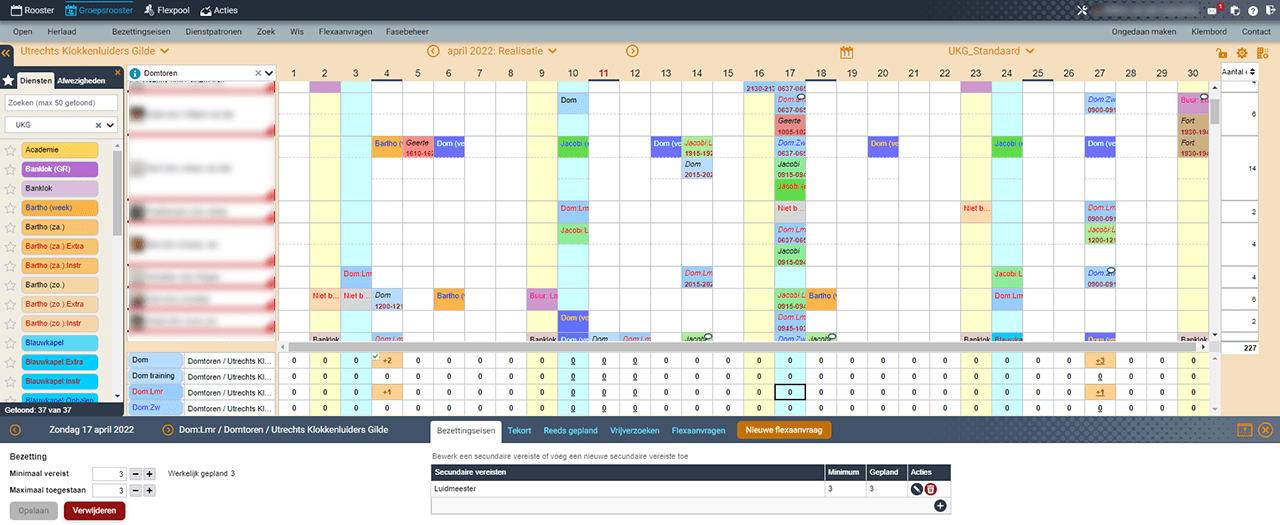The width and height of the screenshot is (1280, 525).
Task: Open the april 2022: Realisatie dropdown
Action: click(x=501, y=51)
